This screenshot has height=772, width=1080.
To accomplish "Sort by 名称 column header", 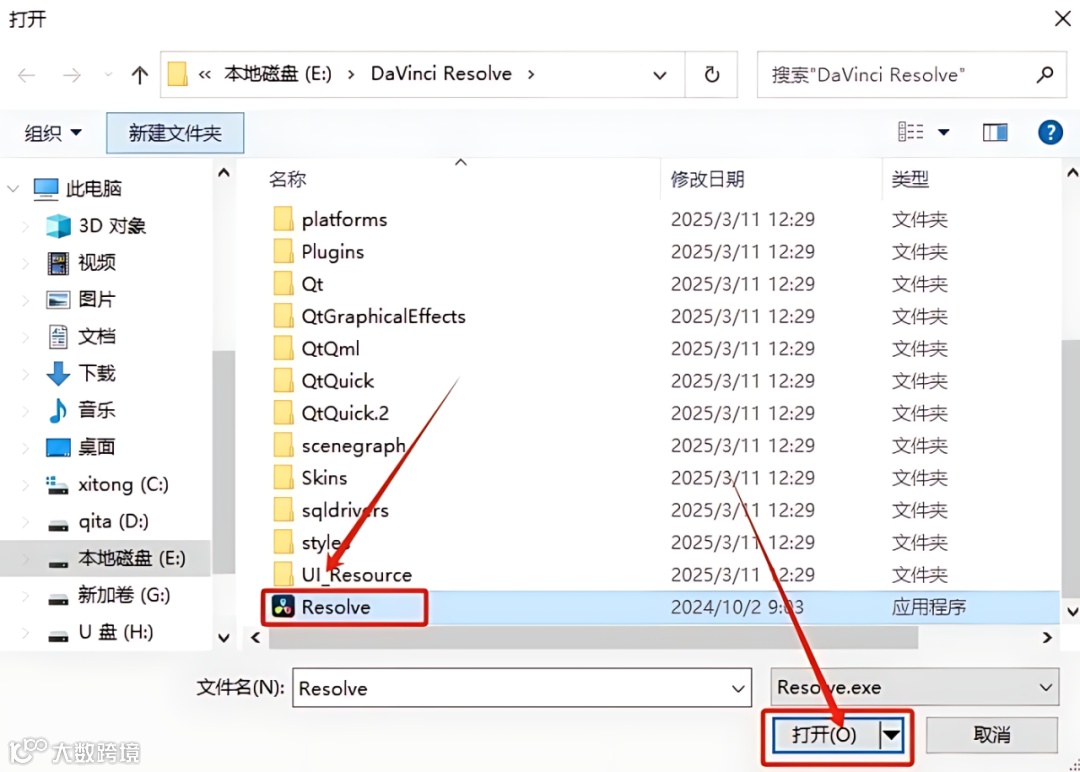I will [x=287, y=179].
